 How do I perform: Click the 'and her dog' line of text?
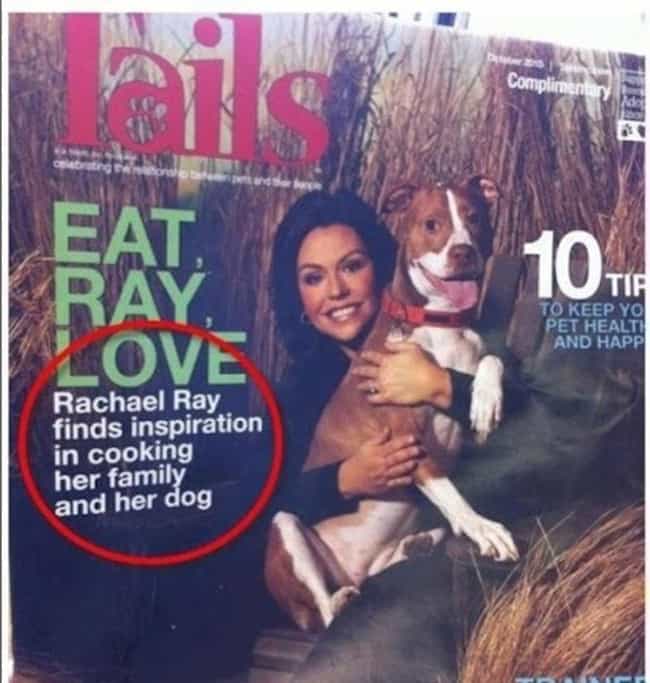(x=133, y=501)
